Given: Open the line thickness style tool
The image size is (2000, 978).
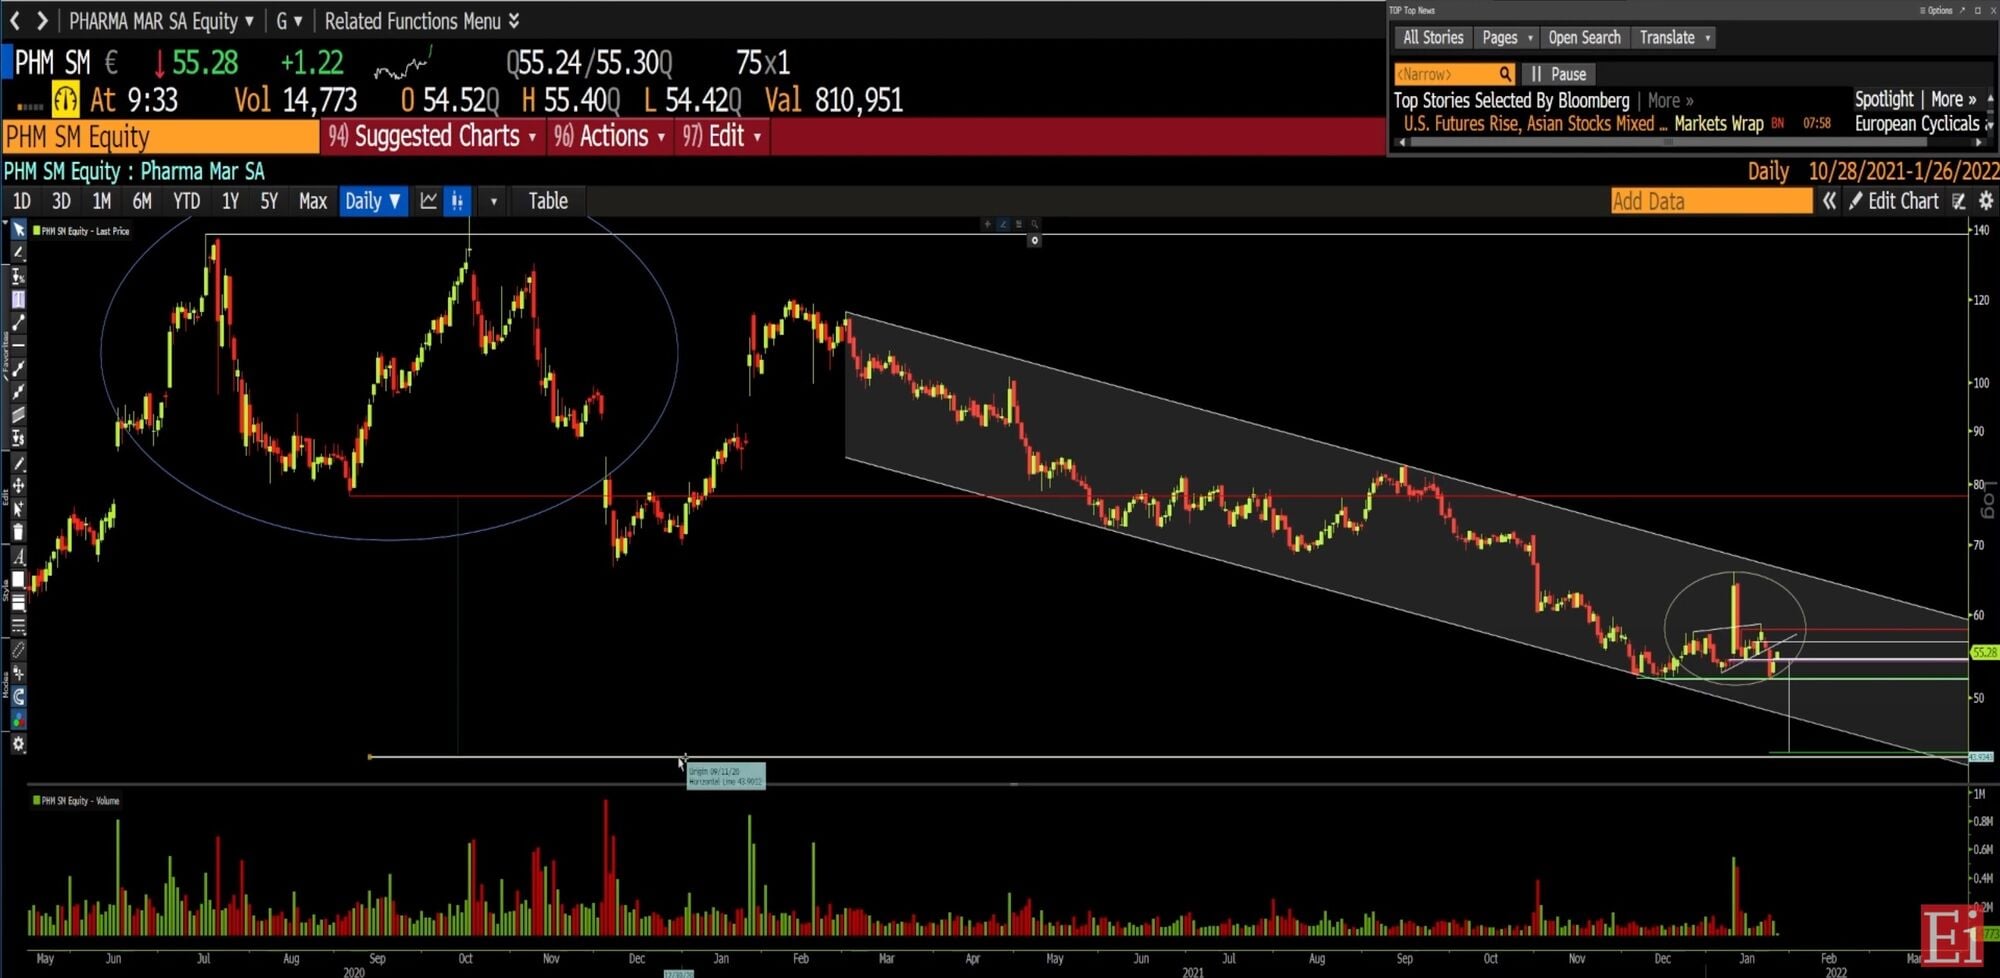Looking at the screenshot, I should tap(18, 603).
